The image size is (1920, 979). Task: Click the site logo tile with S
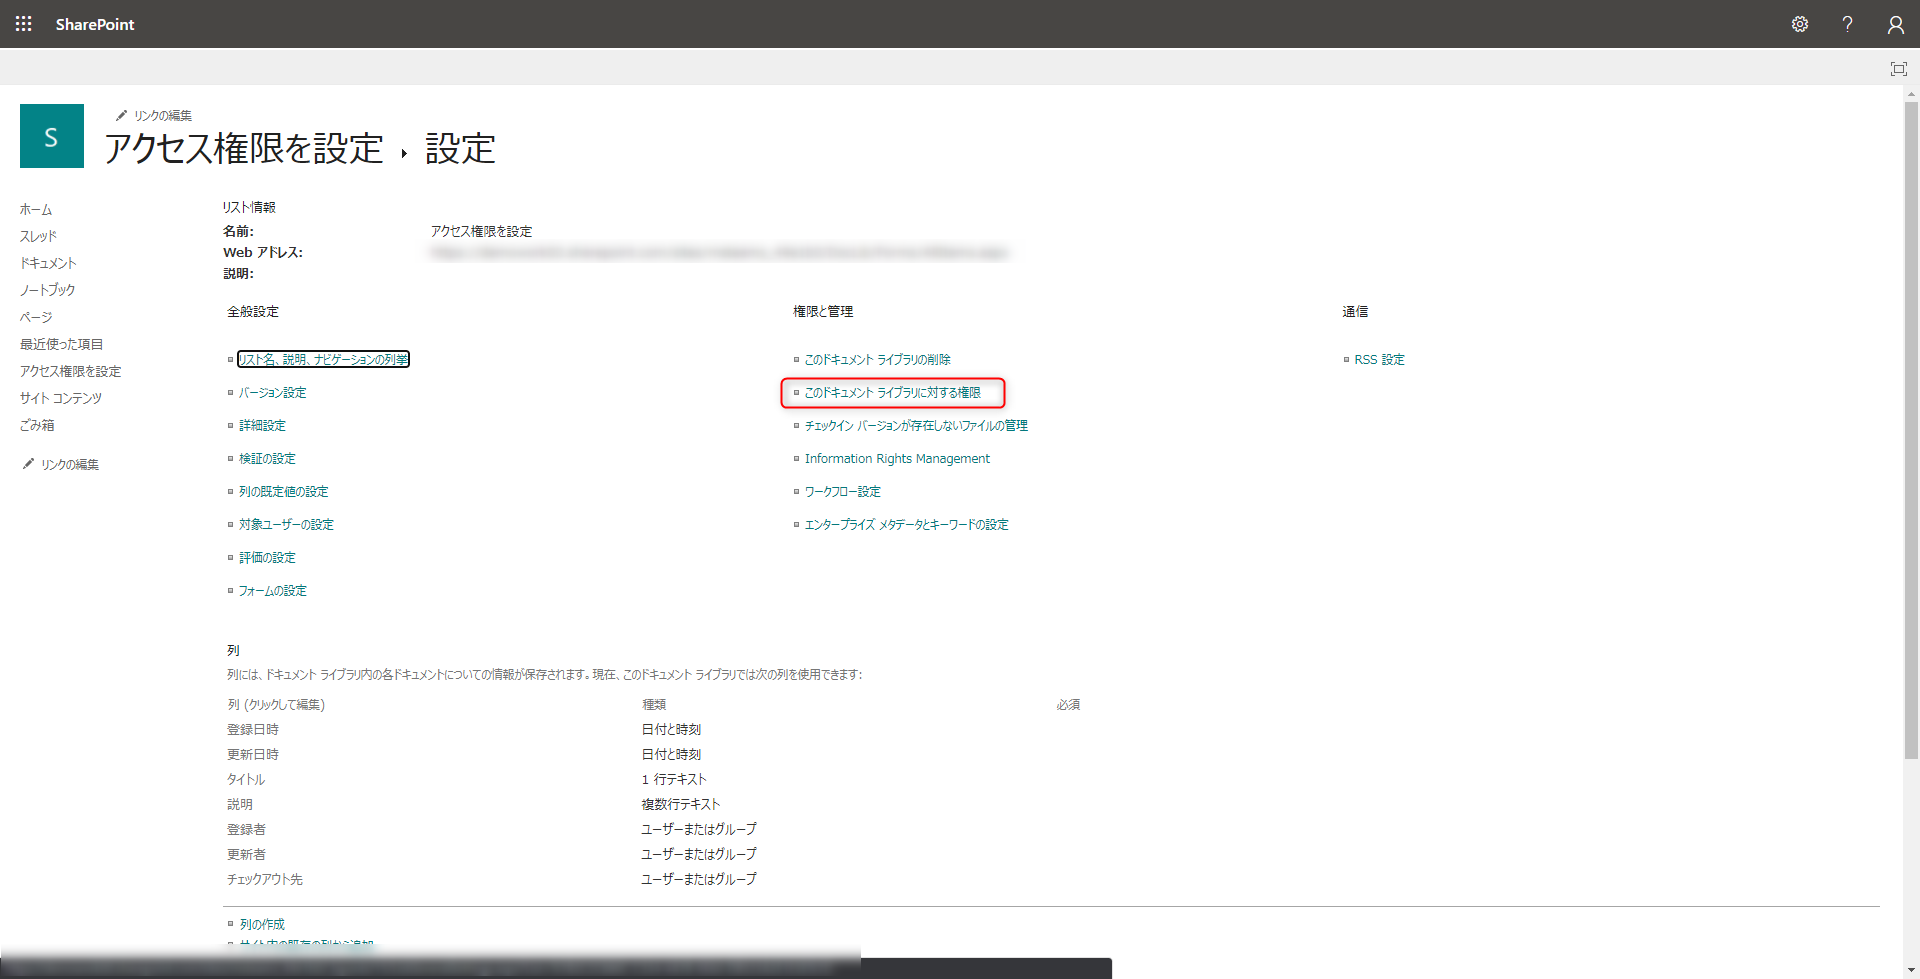click(52, 136)
